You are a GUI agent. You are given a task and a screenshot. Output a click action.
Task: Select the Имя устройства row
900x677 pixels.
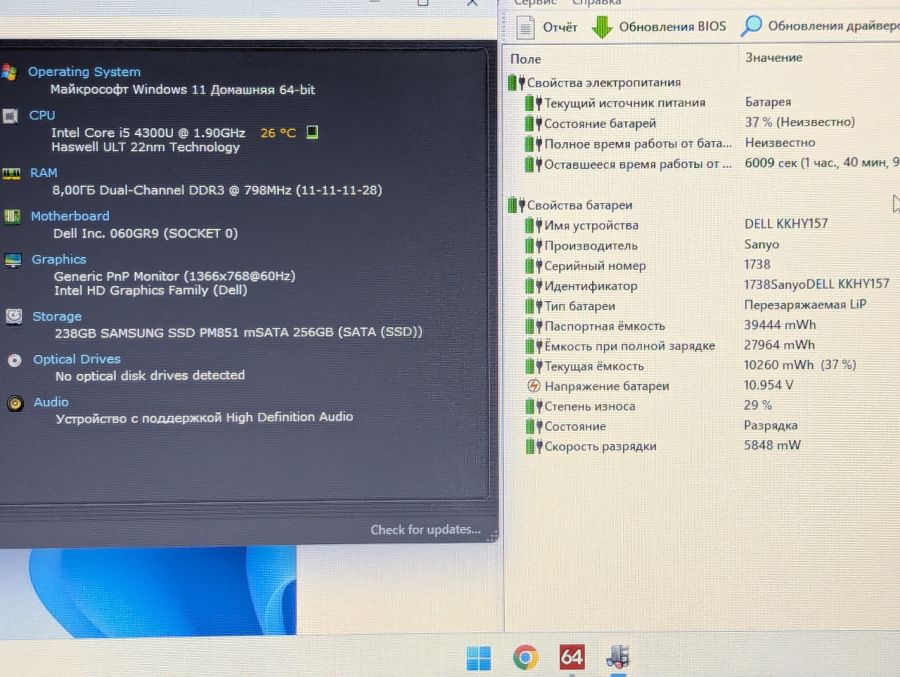click(x=712, y=225)
